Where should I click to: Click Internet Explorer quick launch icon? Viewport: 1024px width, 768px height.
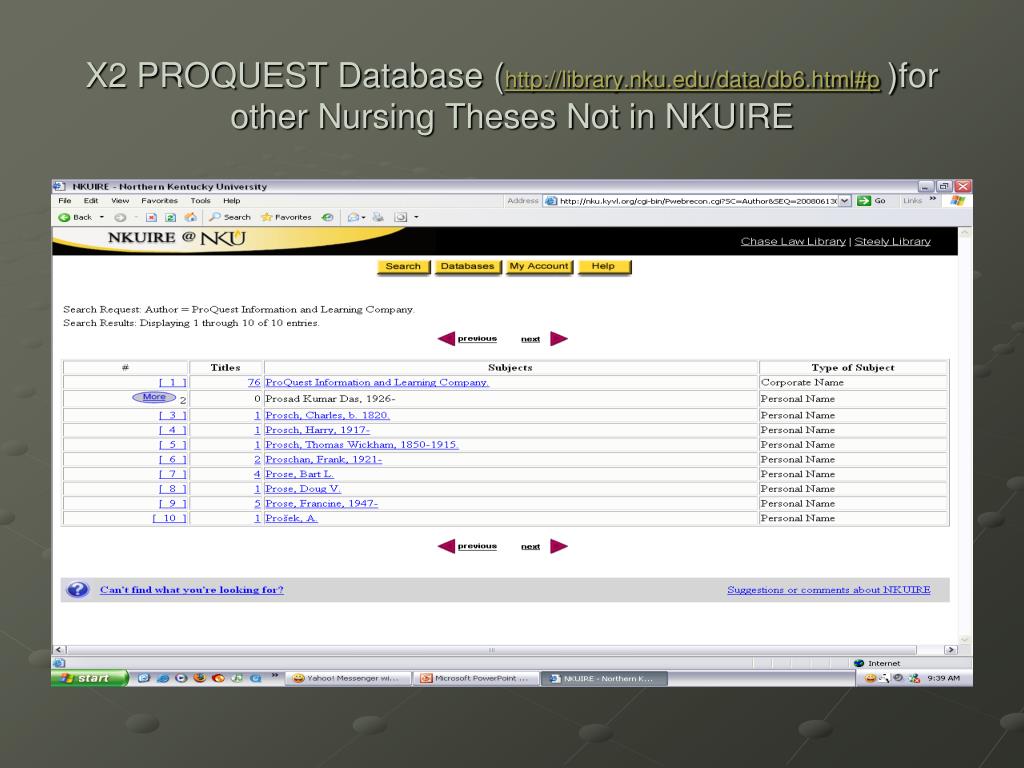pos(163,678)
